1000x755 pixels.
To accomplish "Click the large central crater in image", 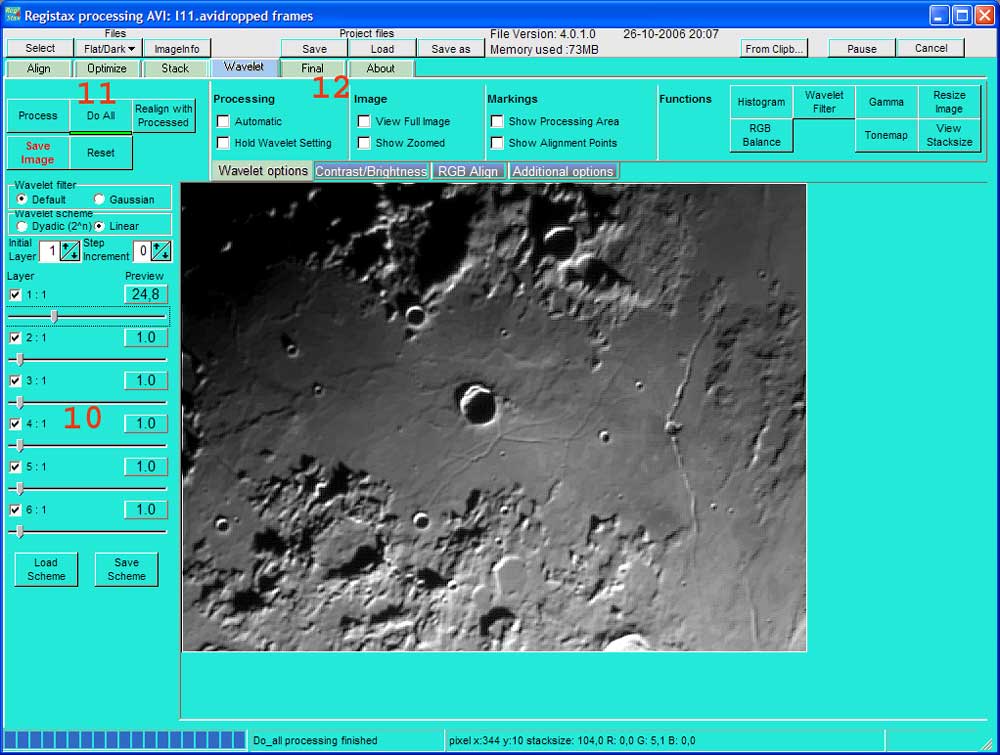I will pos(478,404).
